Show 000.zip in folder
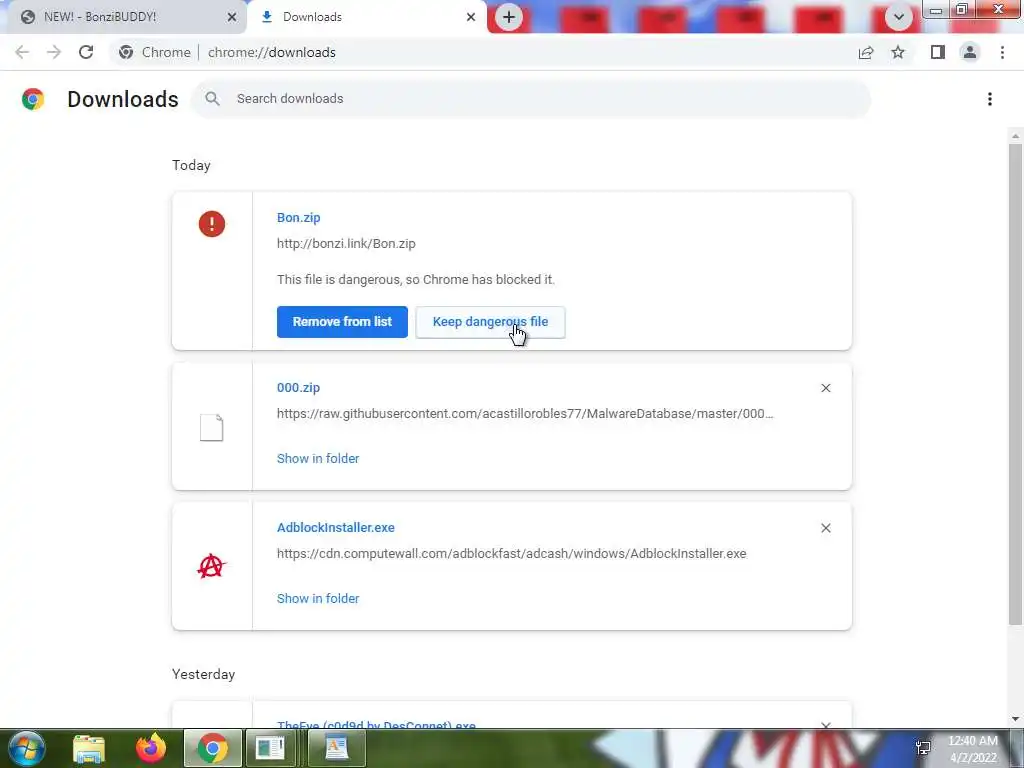 (x=318, y=458)
